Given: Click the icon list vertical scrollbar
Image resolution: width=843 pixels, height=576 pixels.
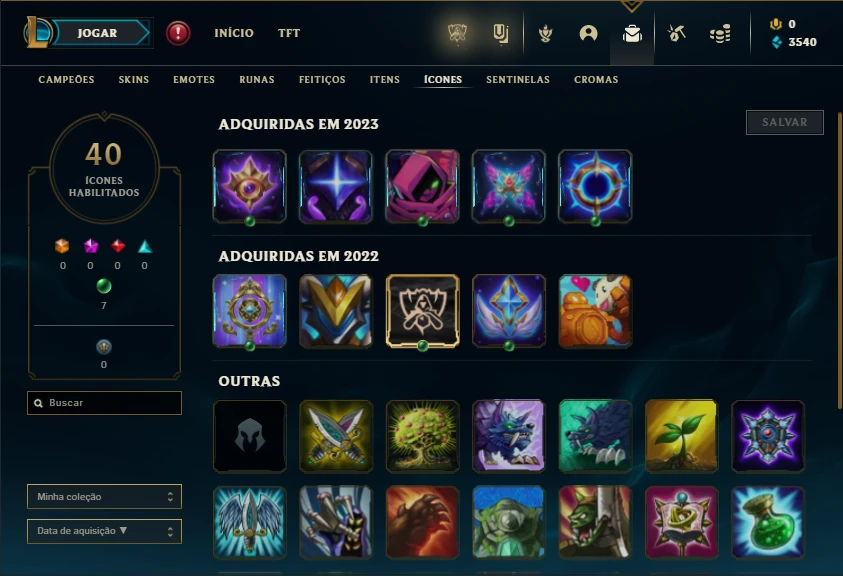Looking at the screenshot, I should click(840, 261).
